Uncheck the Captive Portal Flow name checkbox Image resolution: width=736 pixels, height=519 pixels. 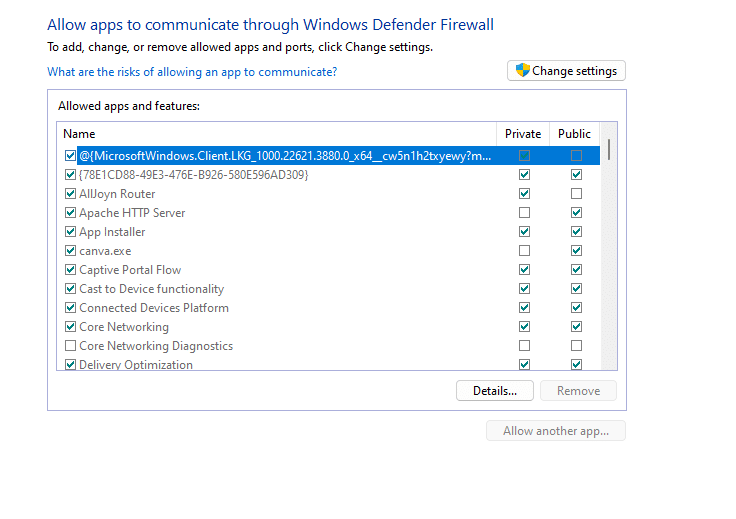(x=70, y=270)
